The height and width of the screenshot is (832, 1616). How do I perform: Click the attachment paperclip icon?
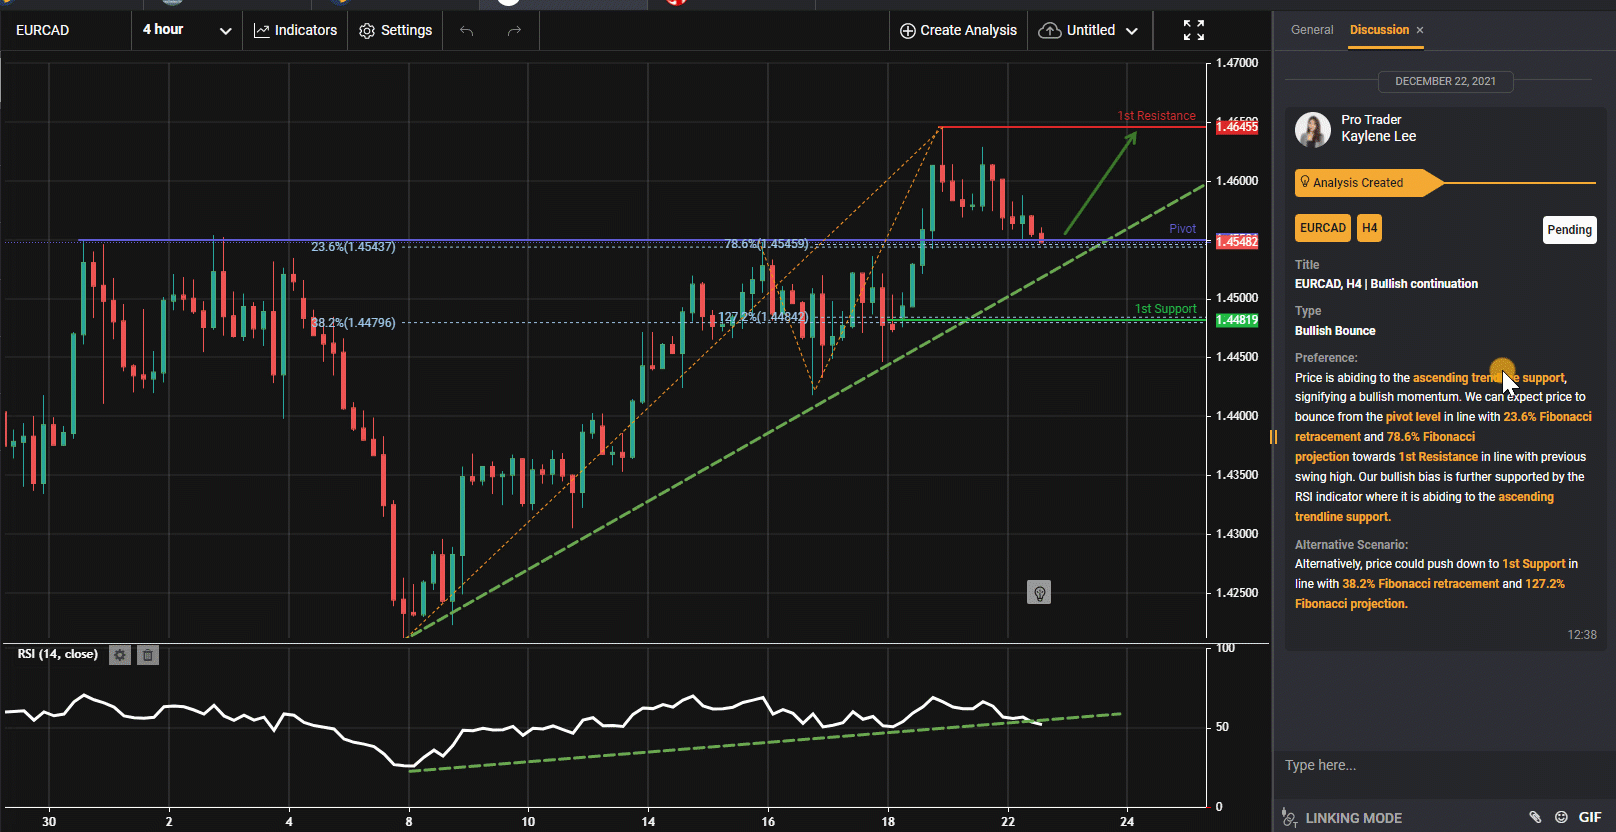point(1535,817)
